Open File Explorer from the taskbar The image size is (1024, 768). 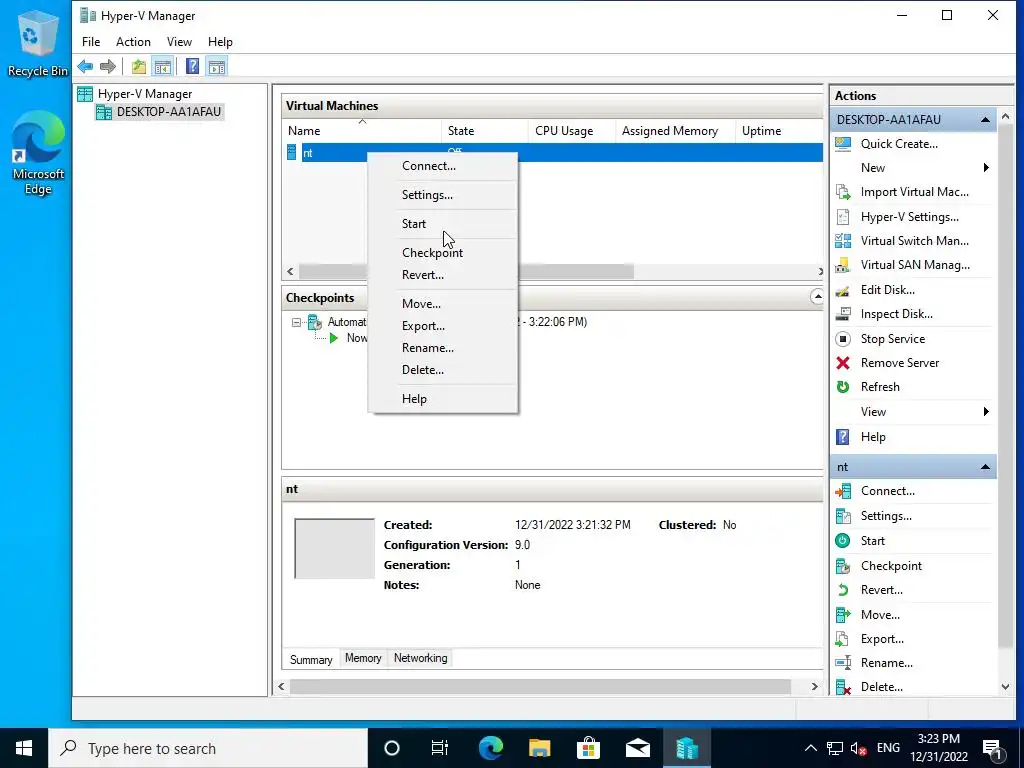point(539,748)
